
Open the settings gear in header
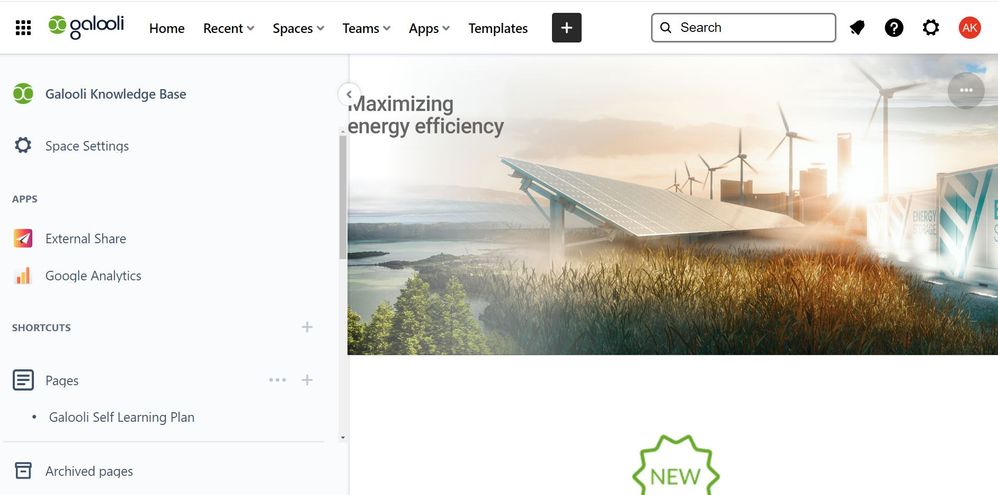[931, 28]
